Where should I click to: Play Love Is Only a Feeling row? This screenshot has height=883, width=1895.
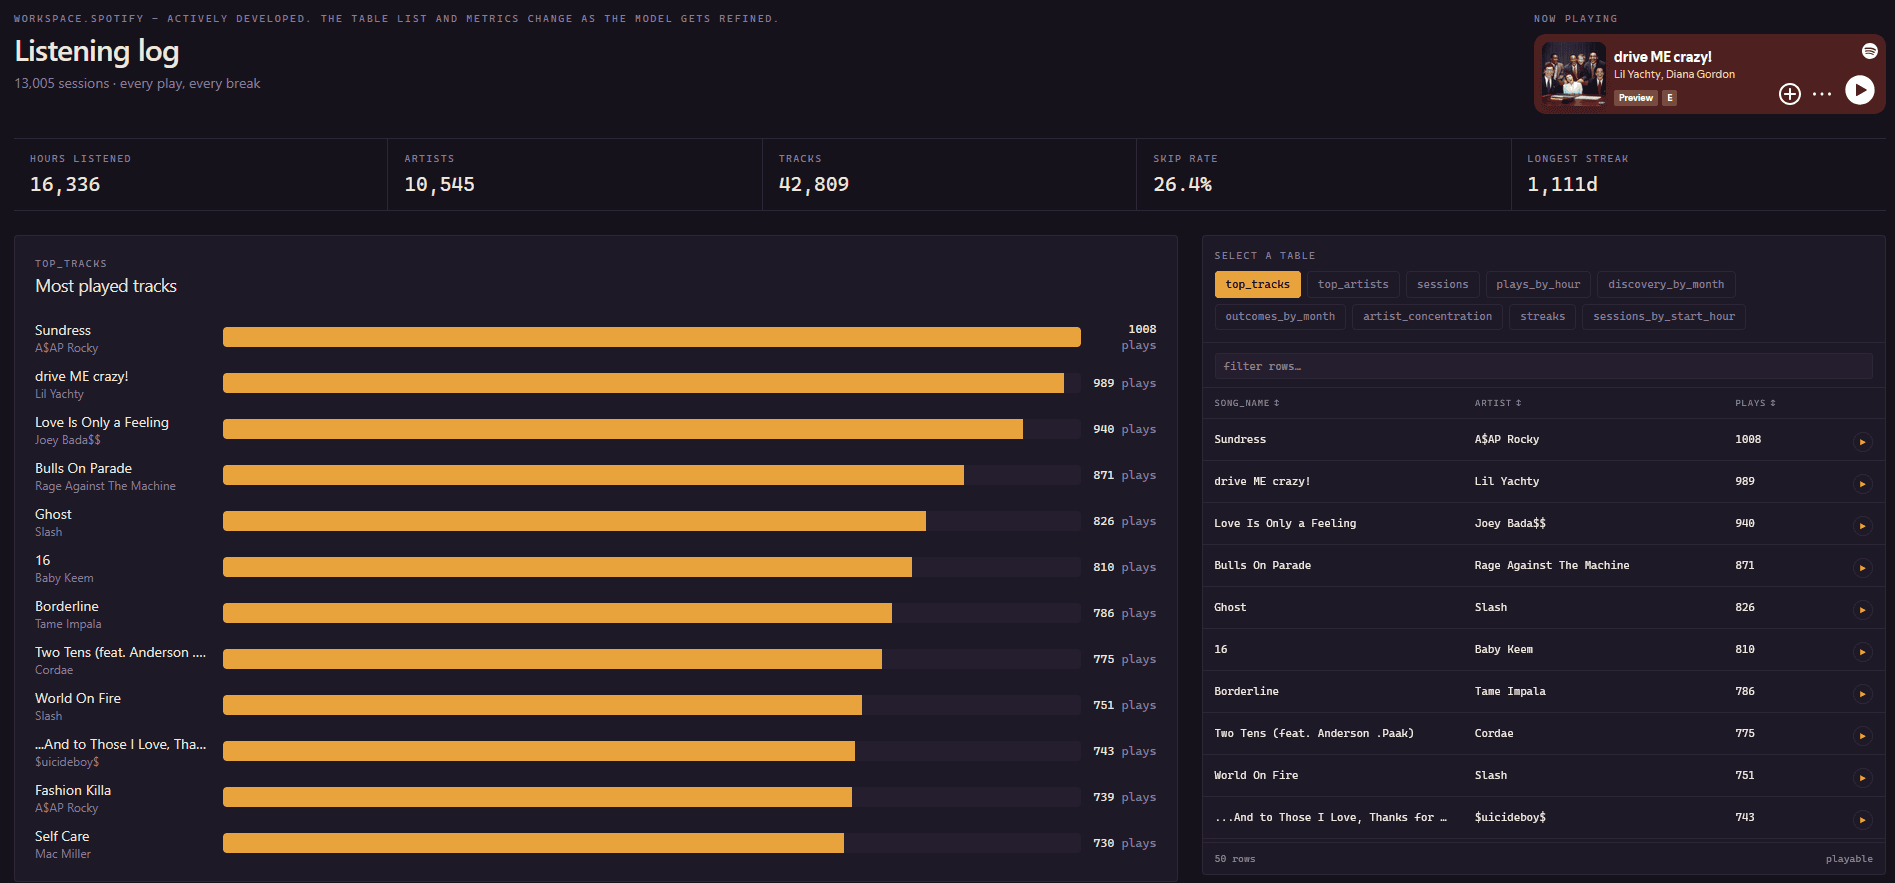[x=1862, y=526]
